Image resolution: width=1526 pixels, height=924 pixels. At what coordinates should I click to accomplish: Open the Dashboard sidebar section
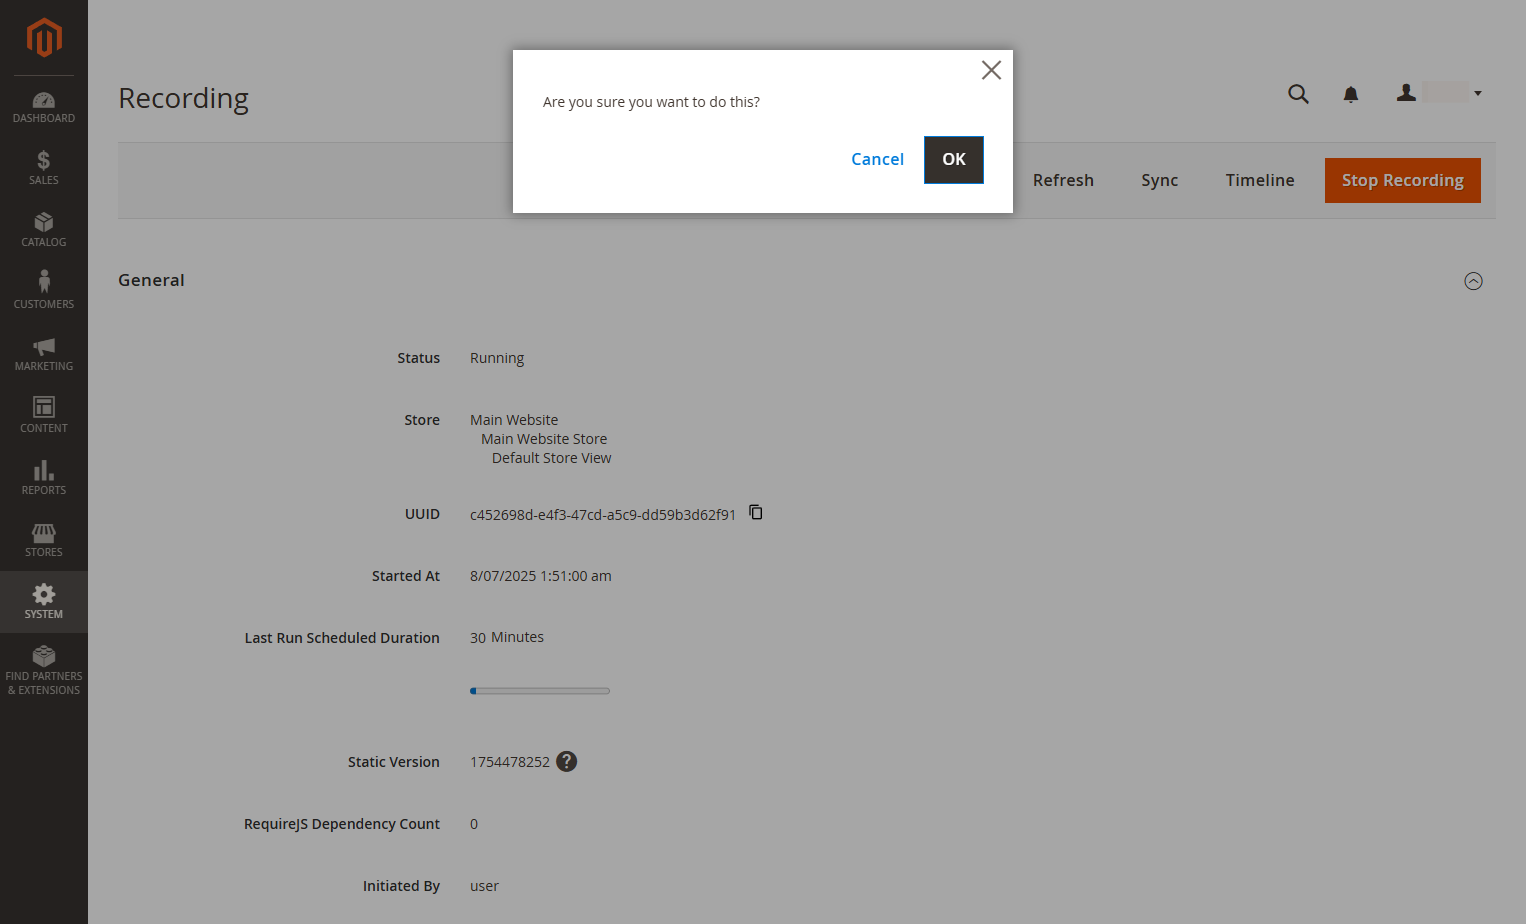[x=44, y=107]
